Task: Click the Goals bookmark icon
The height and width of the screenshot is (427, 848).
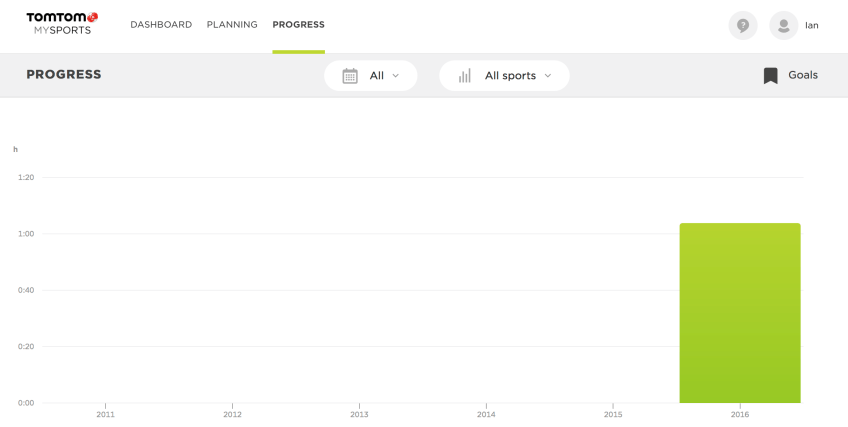Action: (771, 76)
